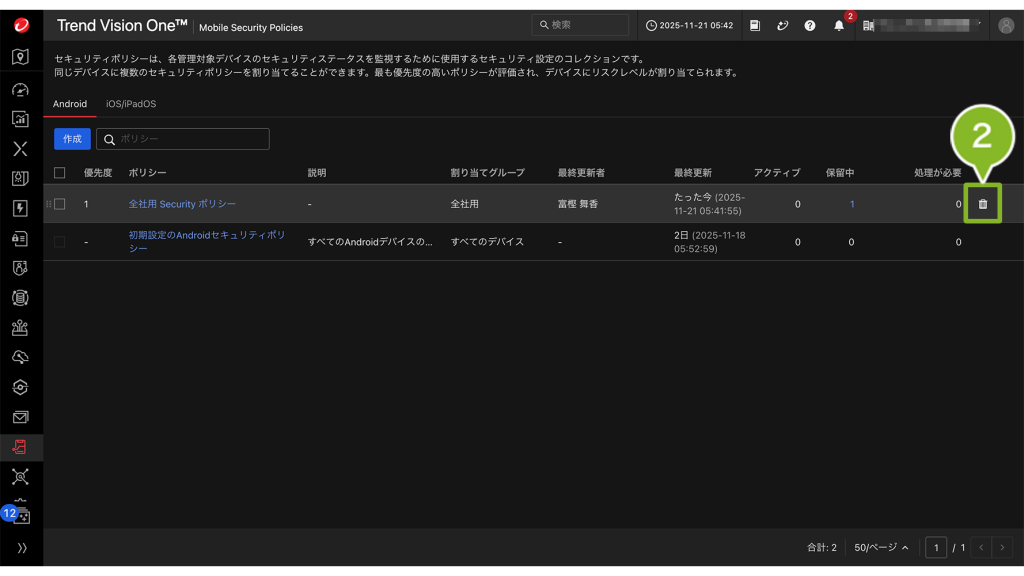
Task: Open the help question mark icon
Action: (x=810, y=26)
